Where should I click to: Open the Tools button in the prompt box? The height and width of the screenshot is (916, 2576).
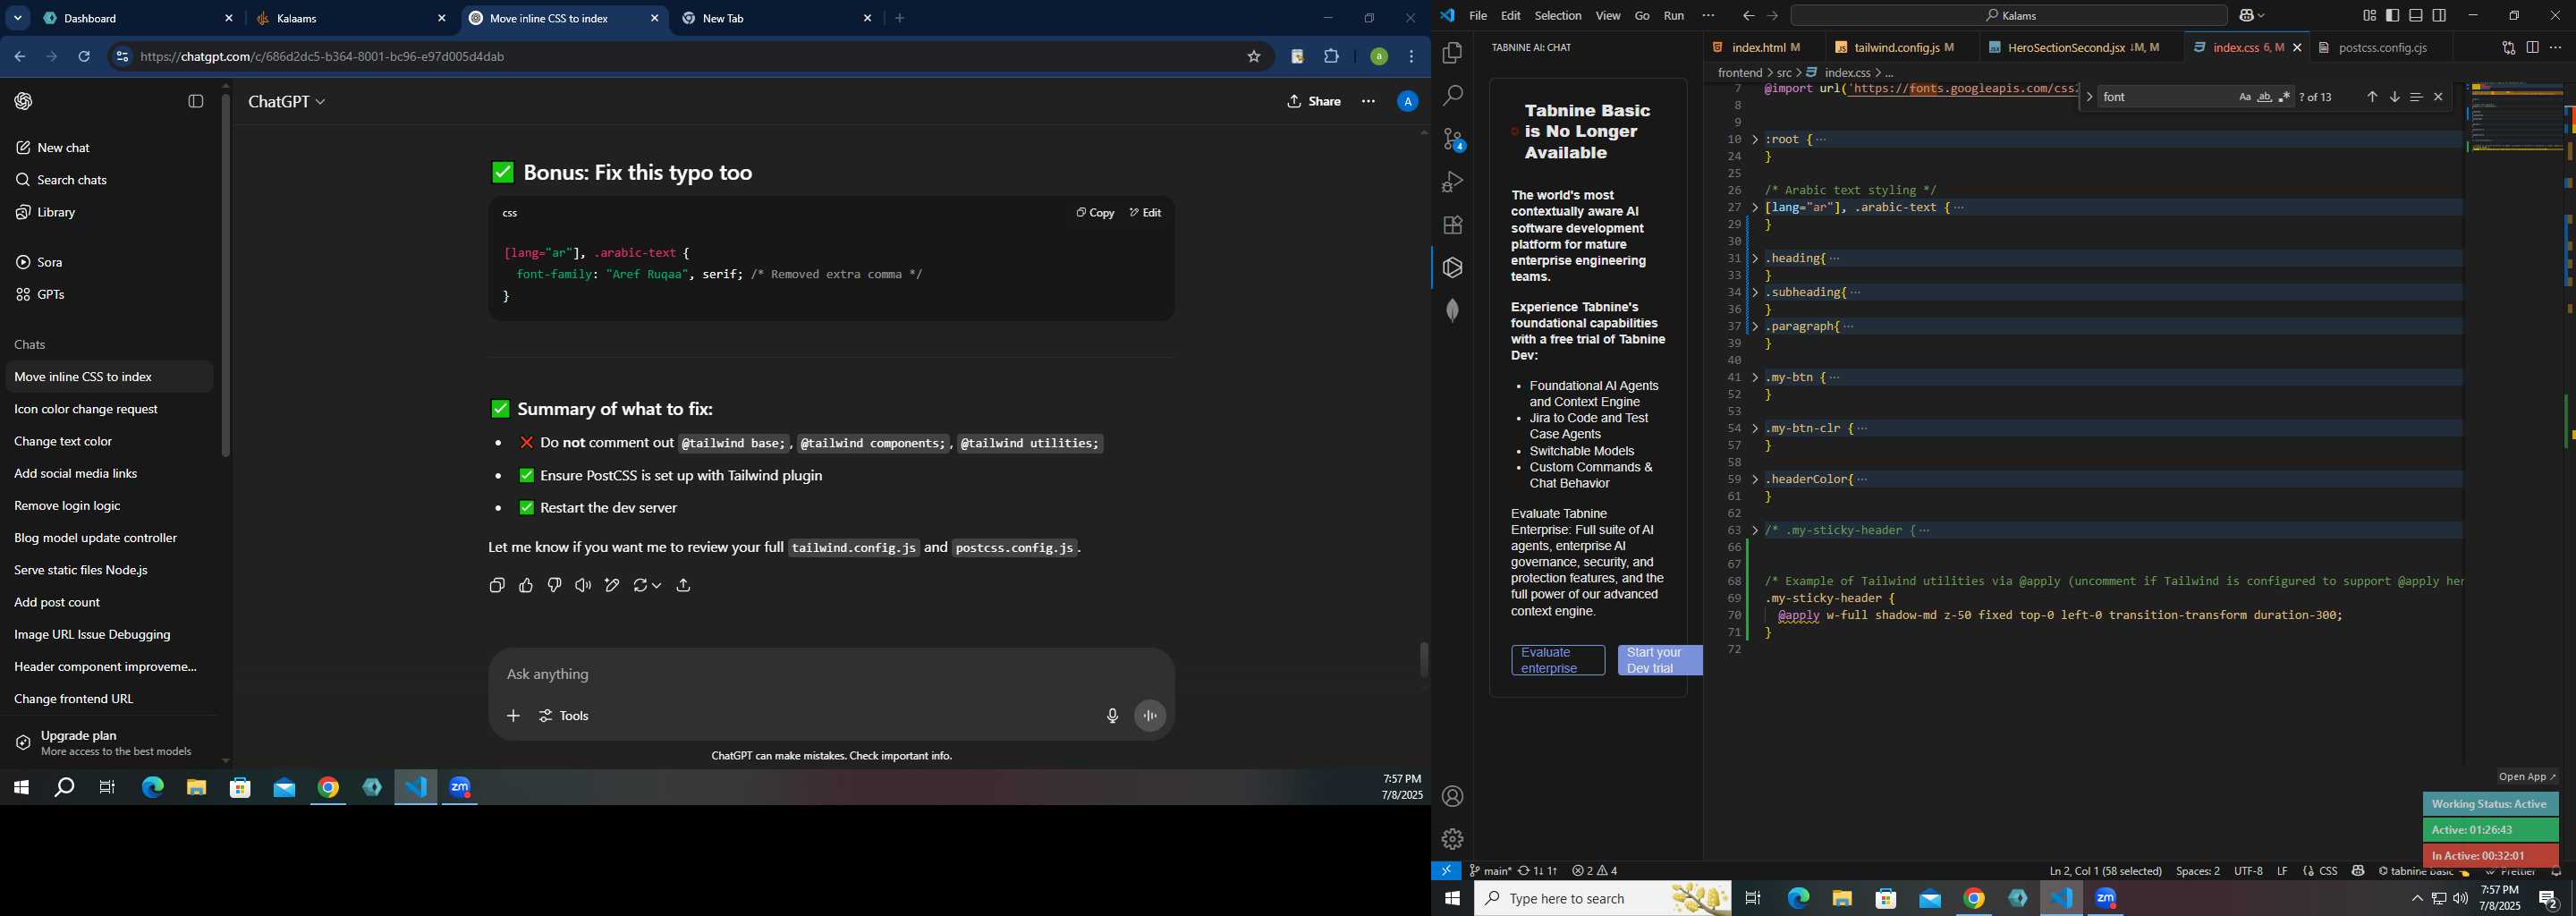(x=565, y=716)
